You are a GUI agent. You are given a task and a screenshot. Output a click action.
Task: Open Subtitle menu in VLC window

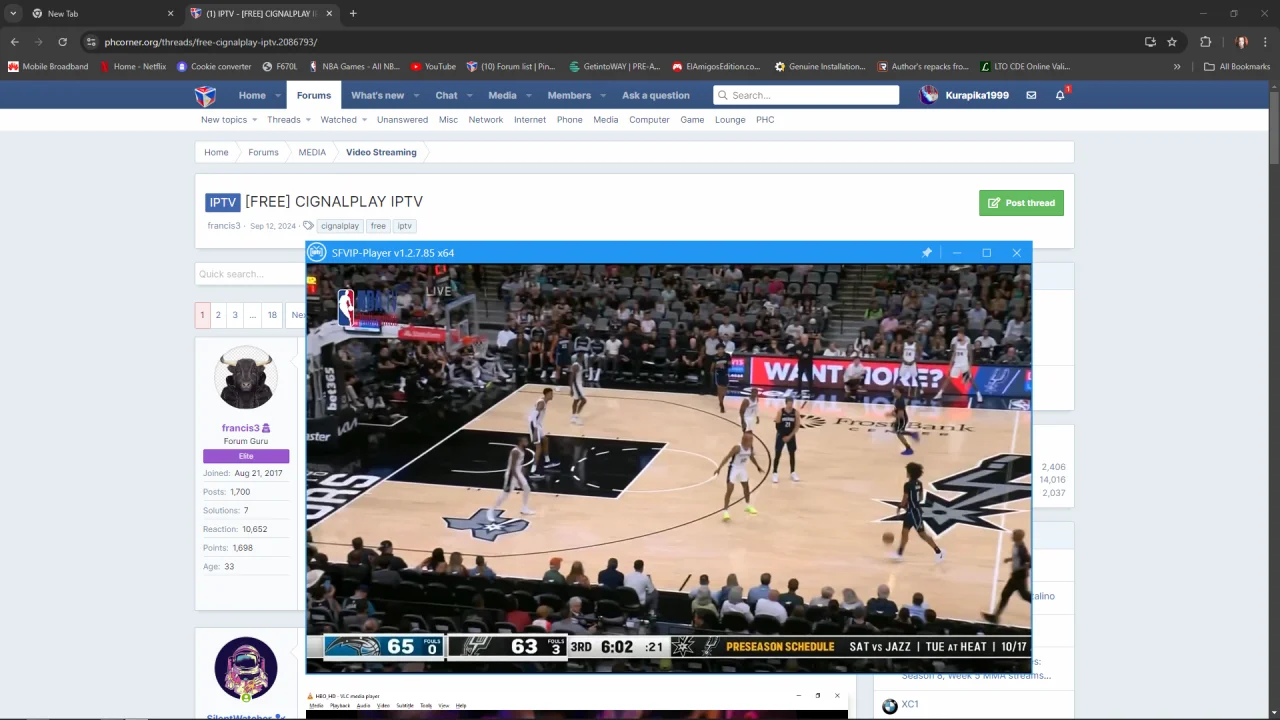point(405,706)
